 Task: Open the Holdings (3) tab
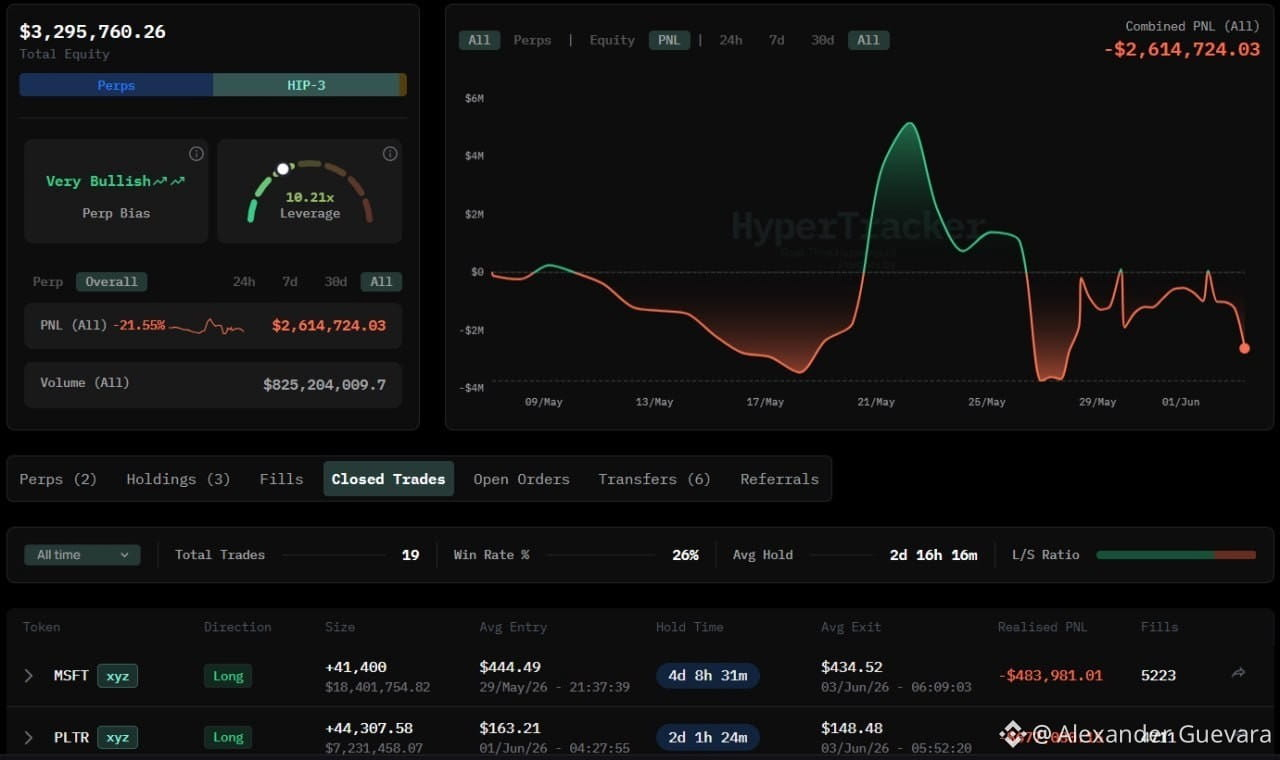(x=178, y=479)
